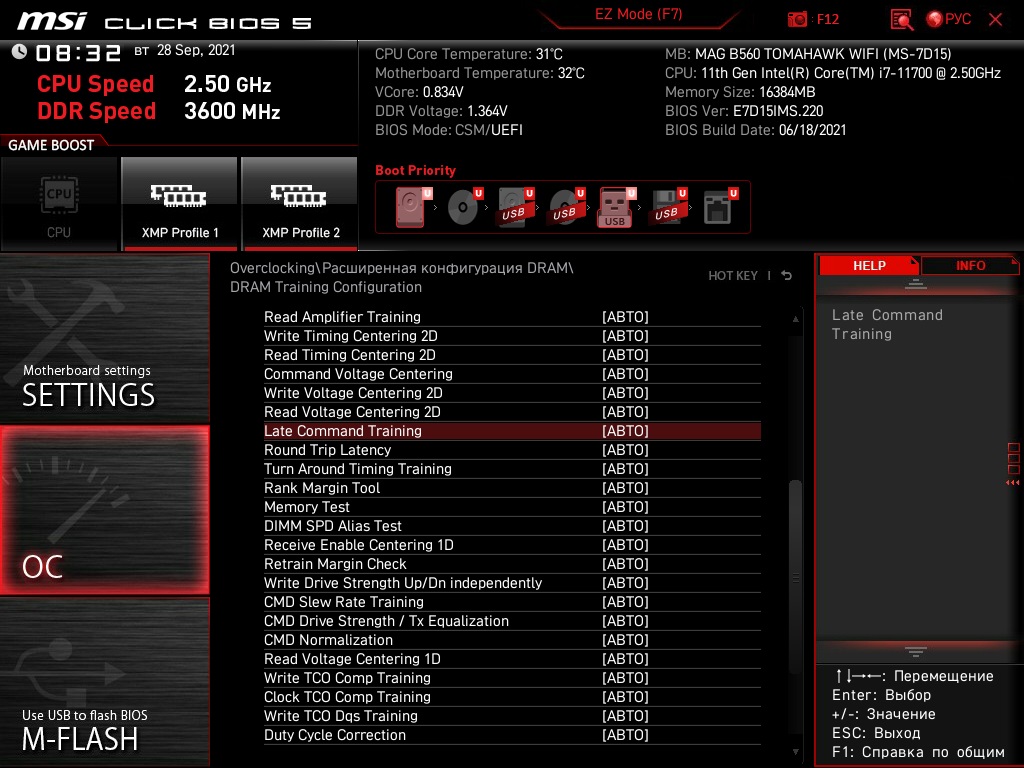Select the Write TCO Comp Training row
1024x768 pixels.
coord(512,677)
